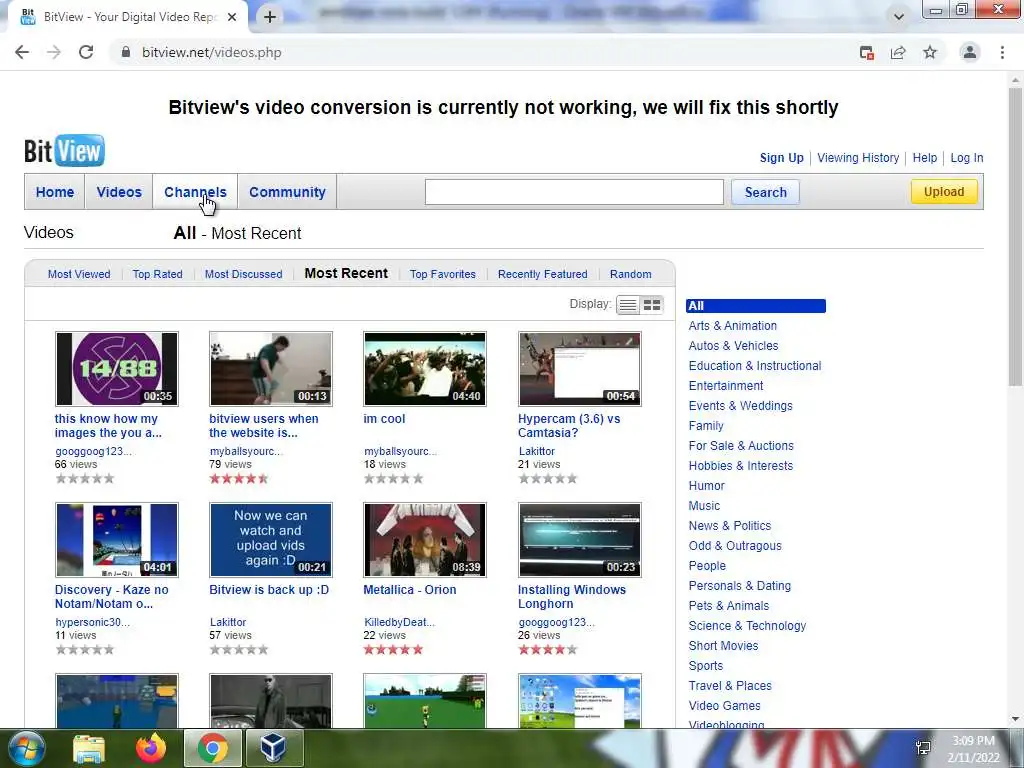The height and width of the screenshot is (768, 1024).
Task: Switch display to list view icon
Action: pos(628,305)
